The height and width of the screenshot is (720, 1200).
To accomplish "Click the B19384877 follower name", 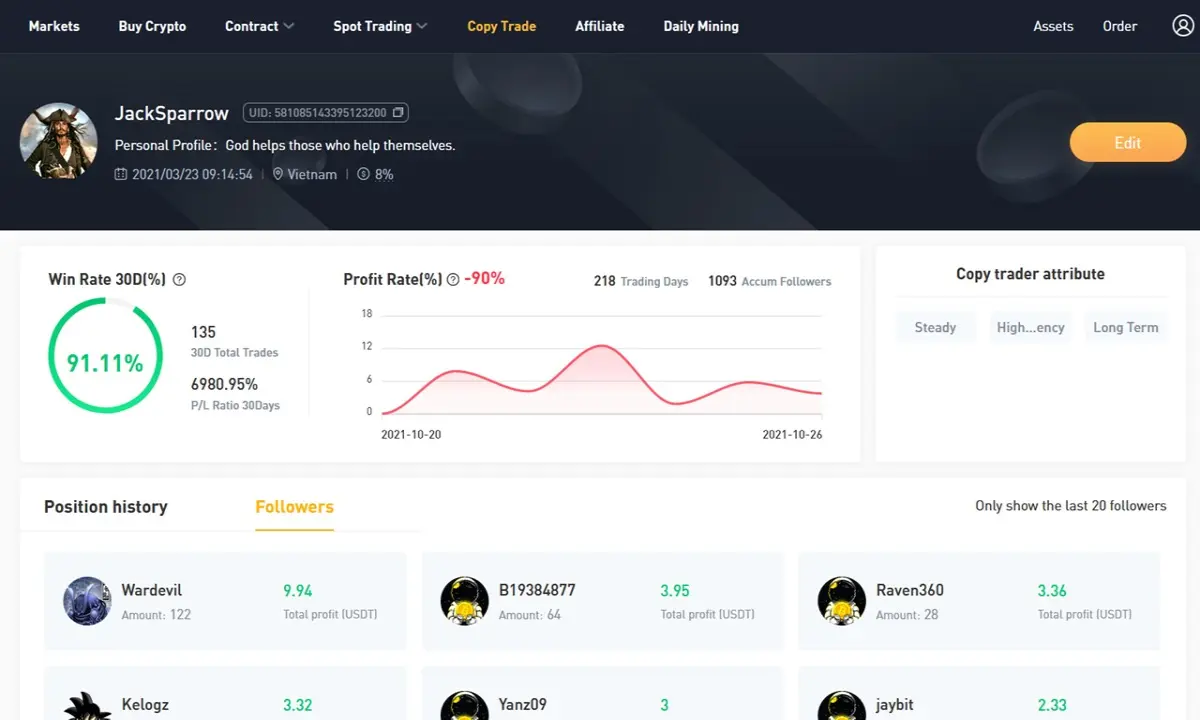I will 537,590.
